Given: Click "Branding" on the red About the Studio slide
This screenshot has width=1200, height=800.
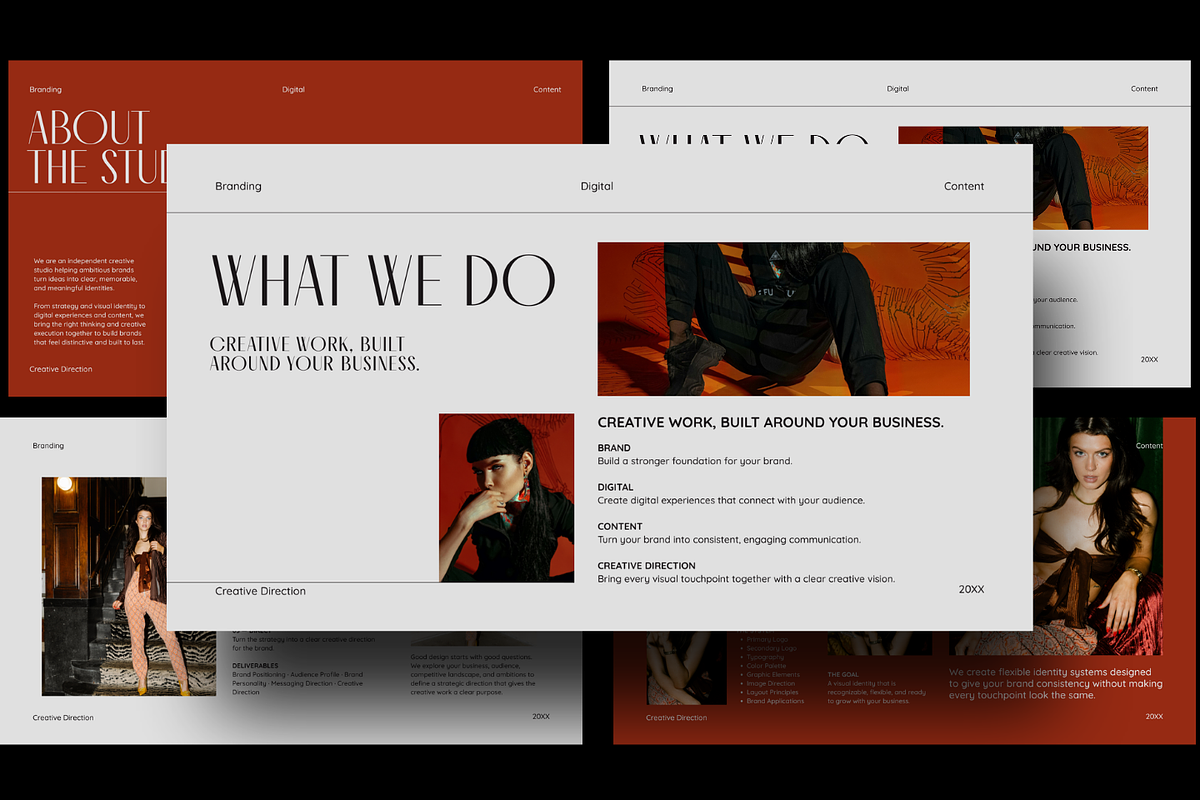Looking at the screenshot, I should click(45, 90).
